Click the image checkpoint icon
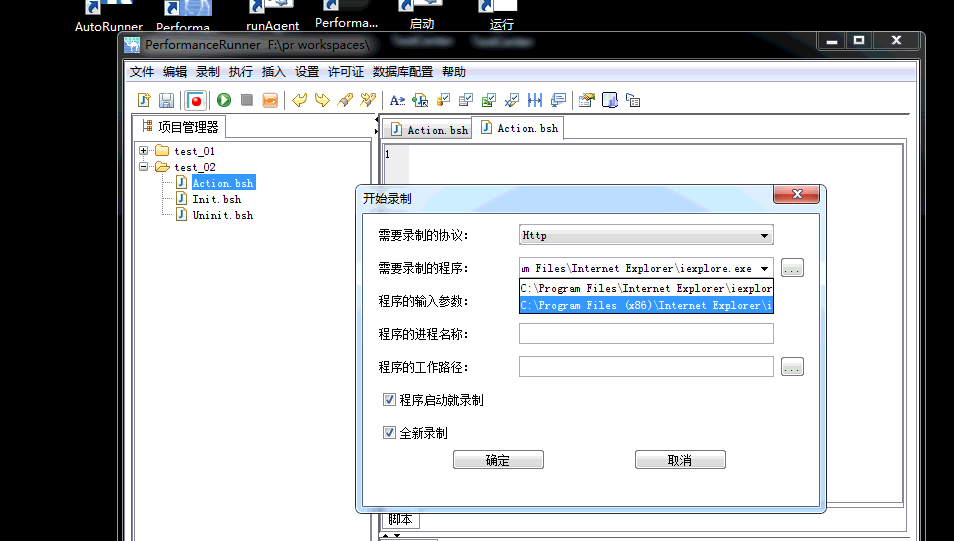The width and height of the screenshot is (954, 541). [489, 100]
